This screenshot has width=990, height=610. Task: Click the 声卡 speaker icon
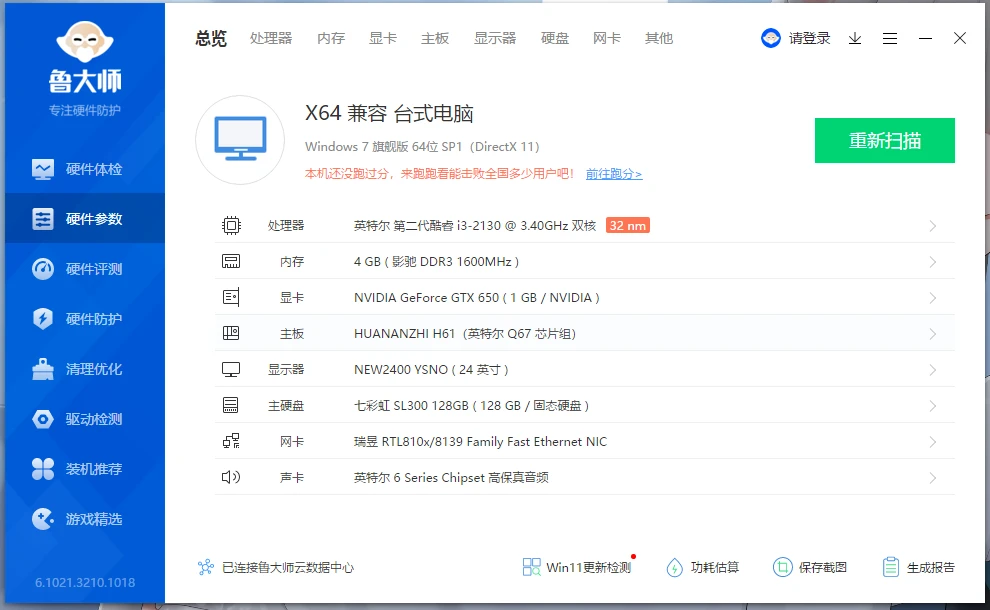coord(231,477)
